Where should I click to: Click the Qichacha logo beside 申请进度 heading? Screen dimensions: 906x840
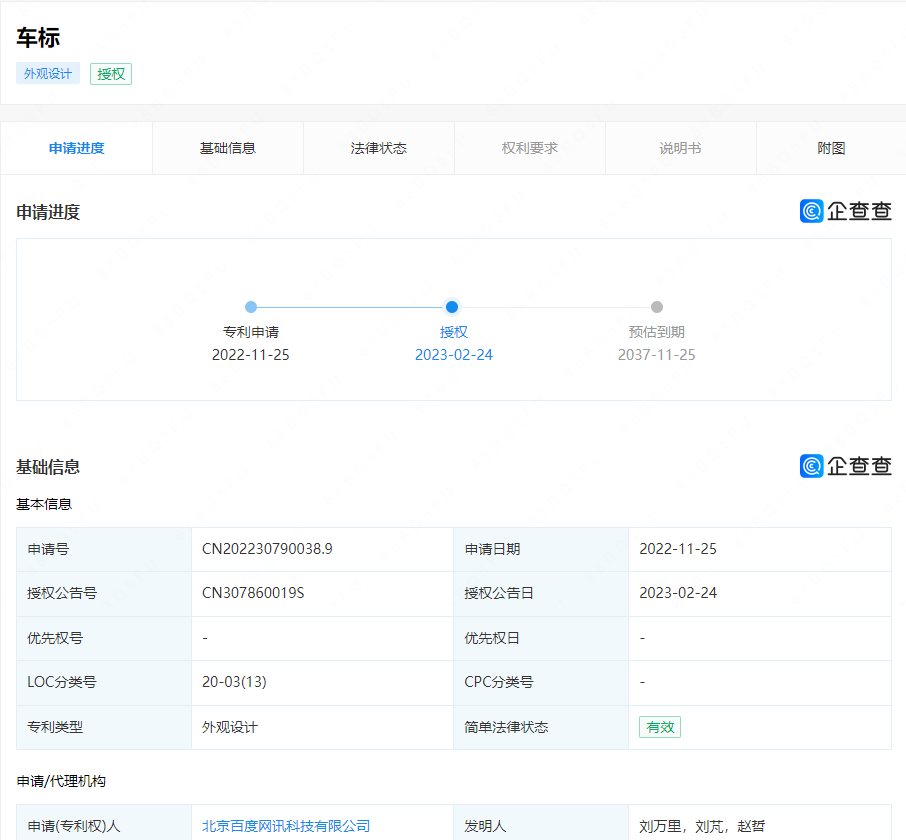[x=845, y=211]
